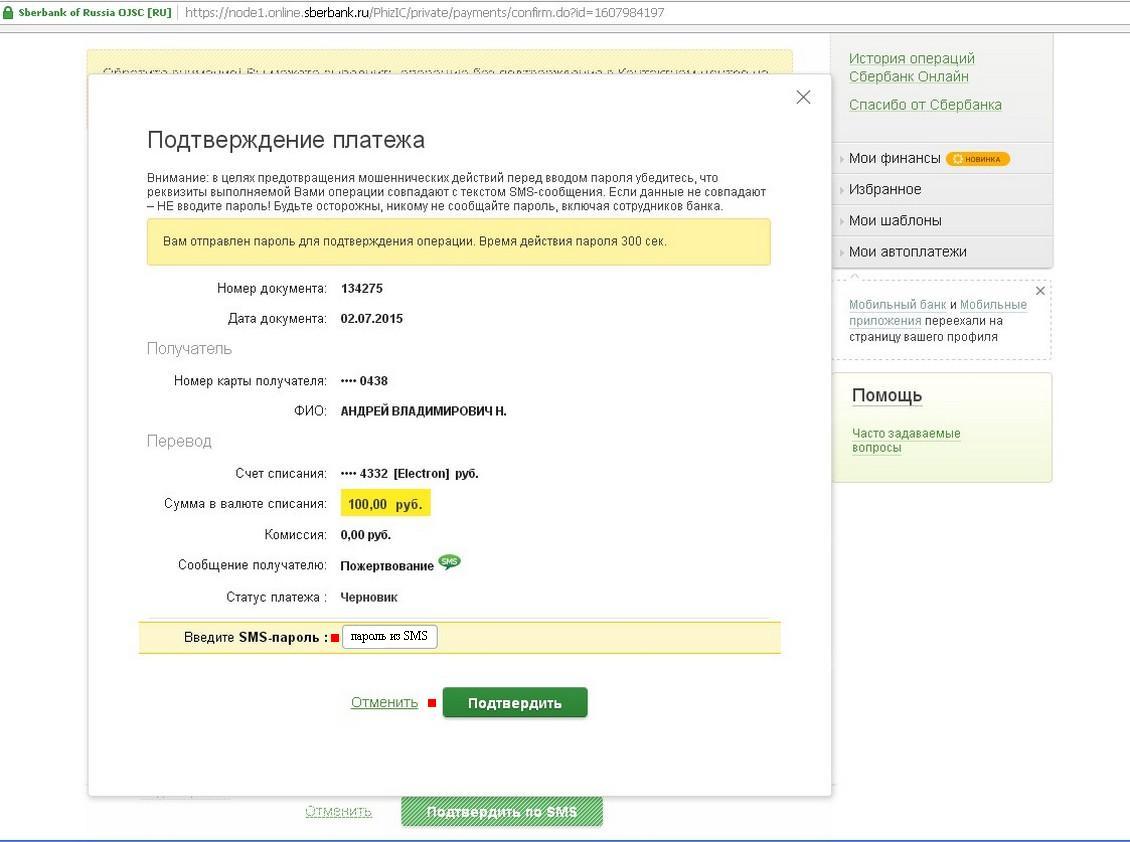This screenshot has height=842, width=1130.
Task: Click the message text Пожертвование
Action: point(387,566)
